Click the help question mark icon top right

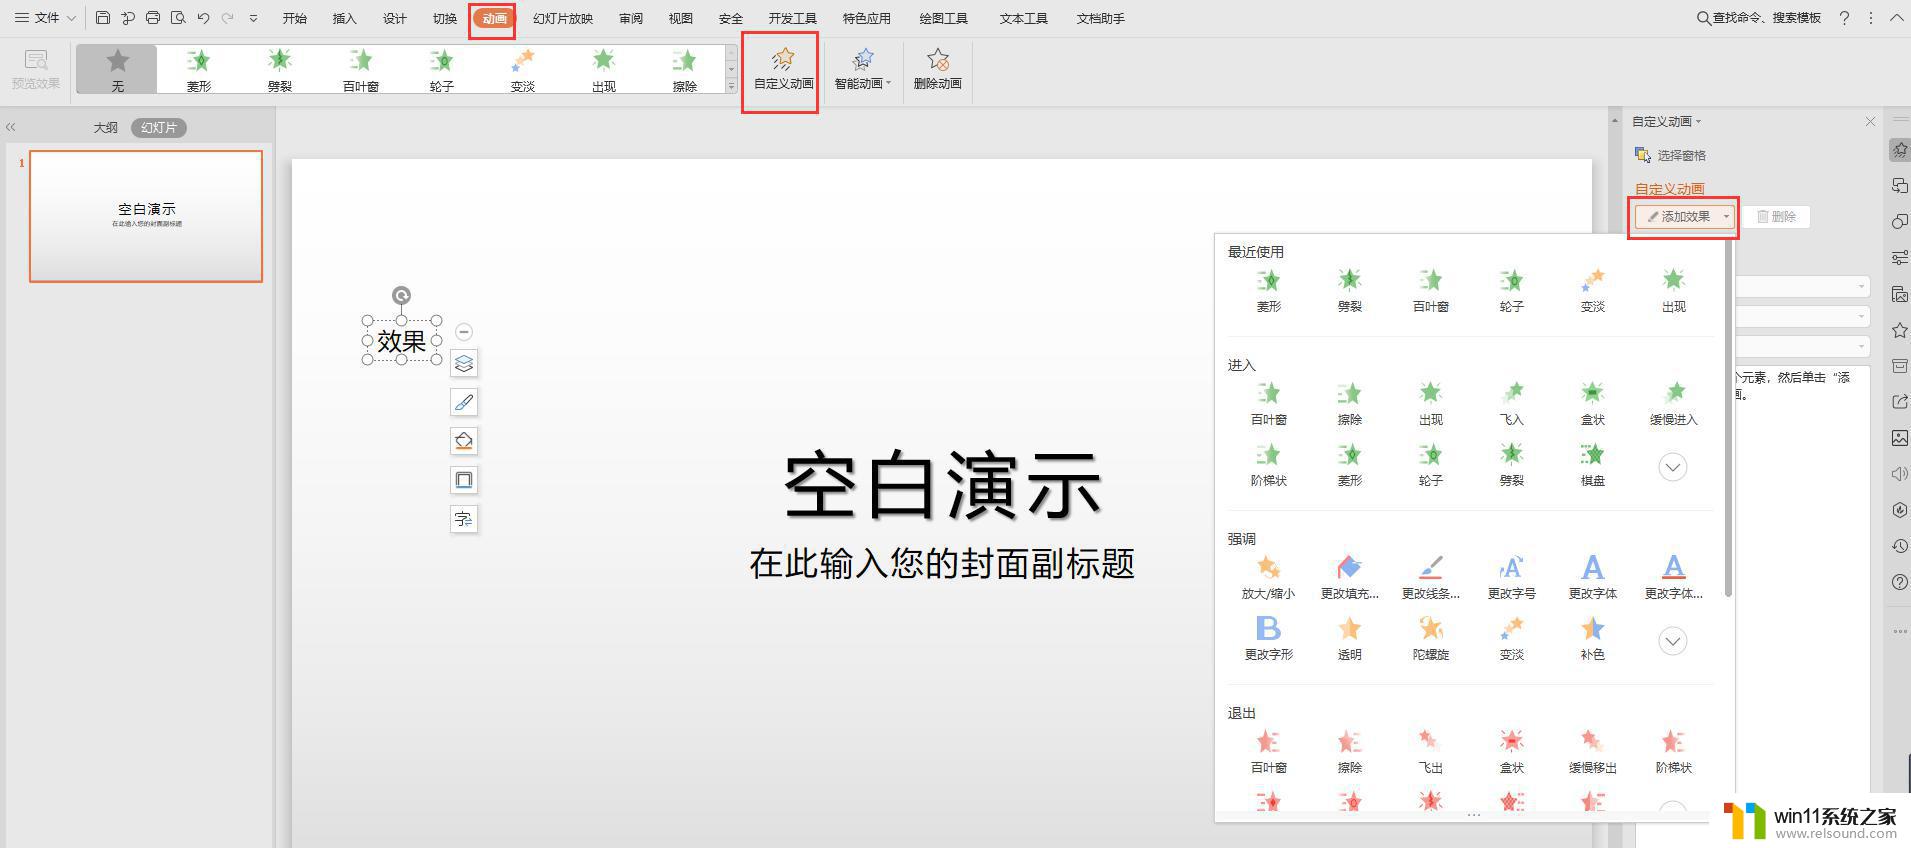[1844, 18]
